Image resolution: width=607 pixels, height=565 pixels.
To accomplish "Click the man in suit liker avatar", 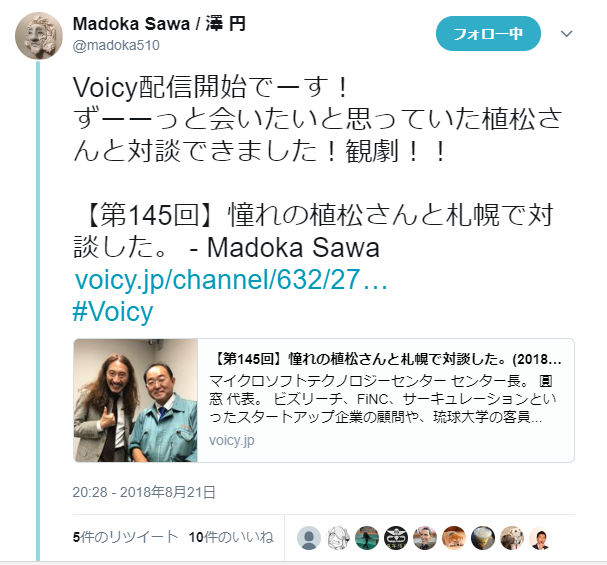I will pyautogui.click(x=541, y=538).
